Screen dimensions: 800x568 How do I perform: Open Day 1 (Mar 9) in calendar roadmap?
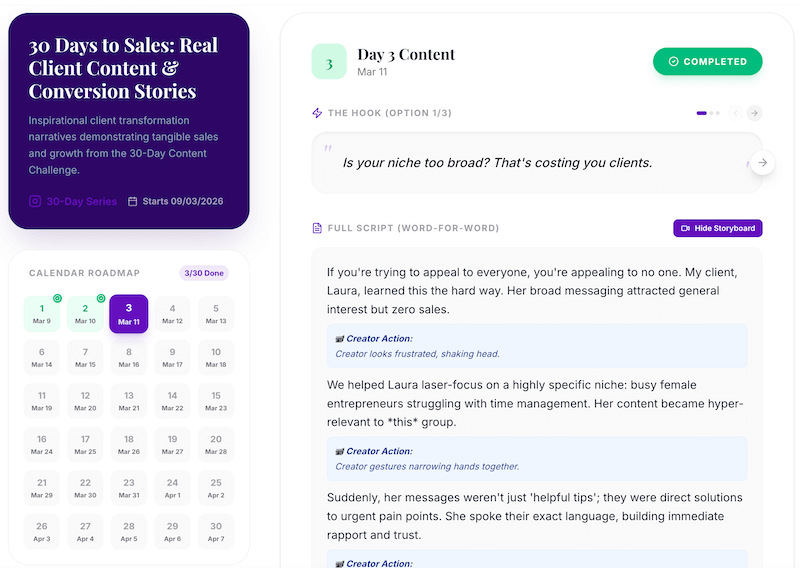click(x=41, y=314)
